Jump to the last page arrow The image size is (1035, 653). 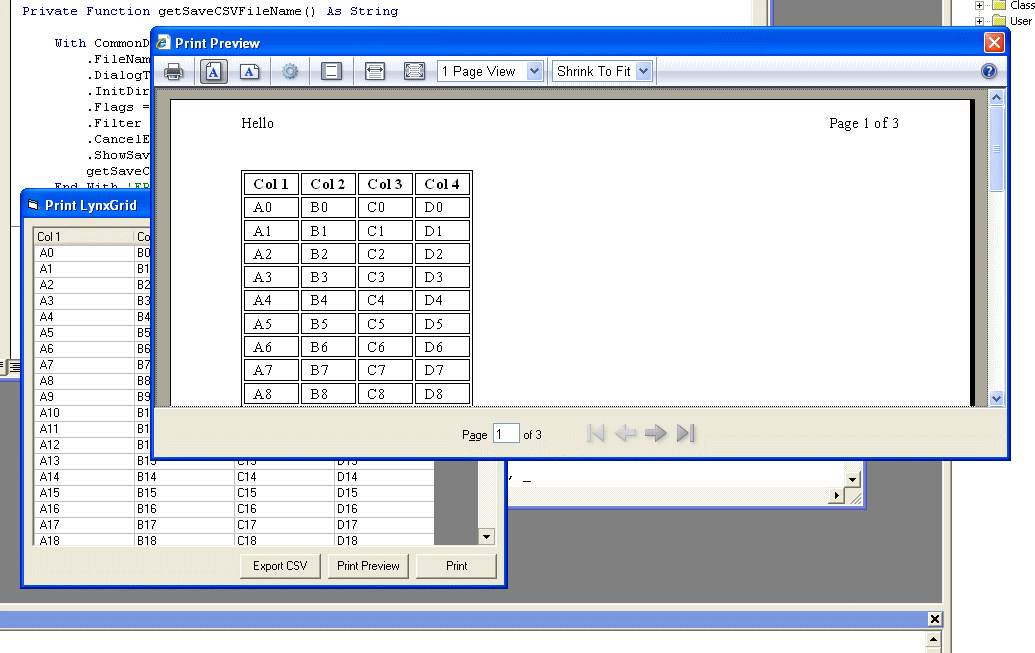tap(686, 433)
